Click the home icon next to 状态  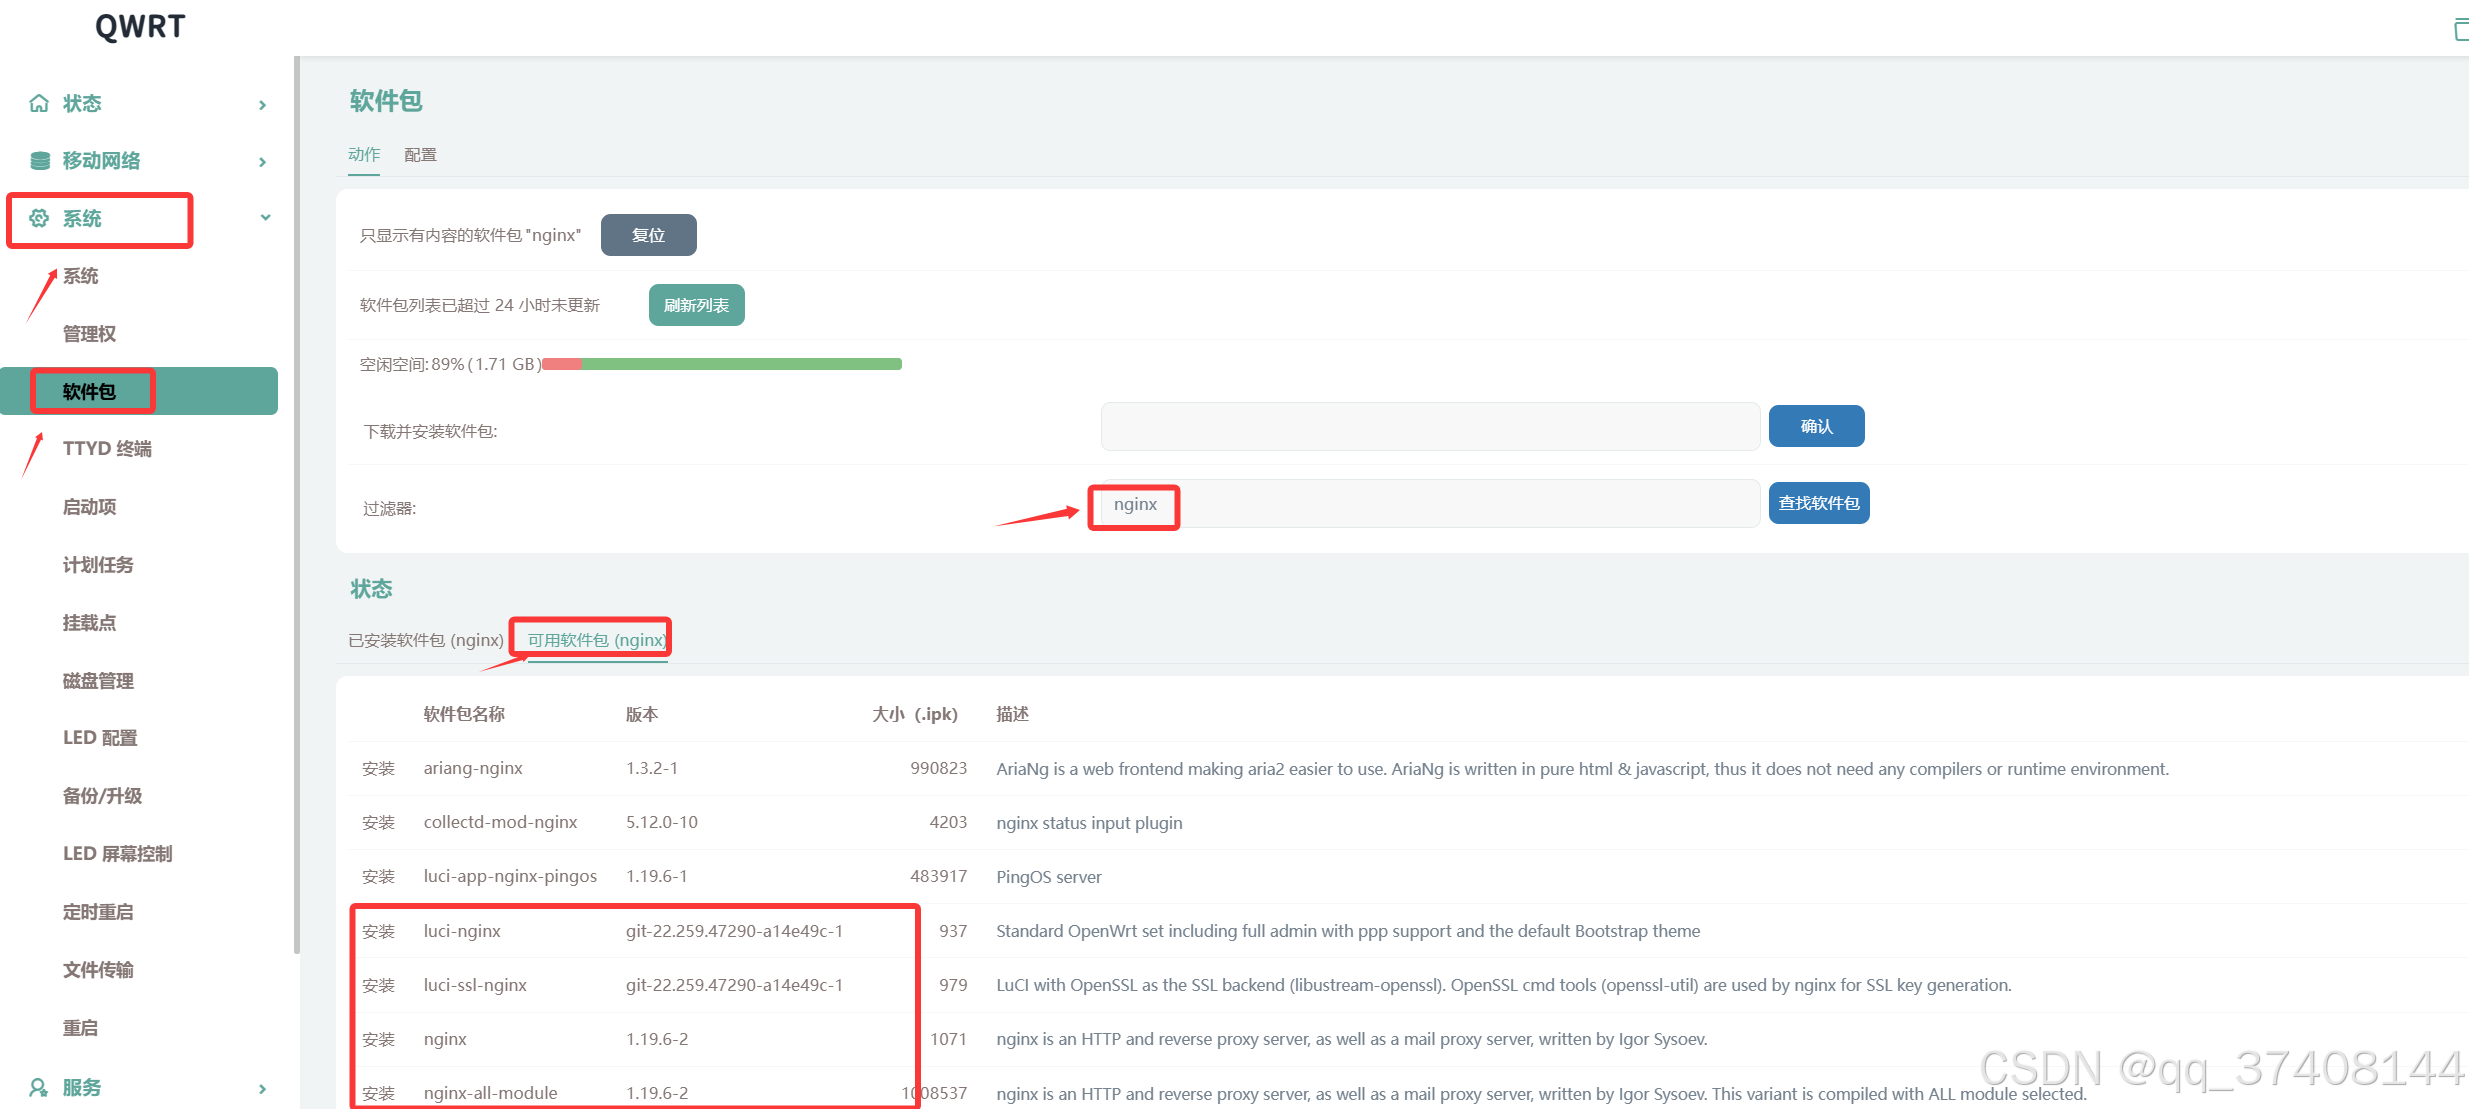click(39, 103)
